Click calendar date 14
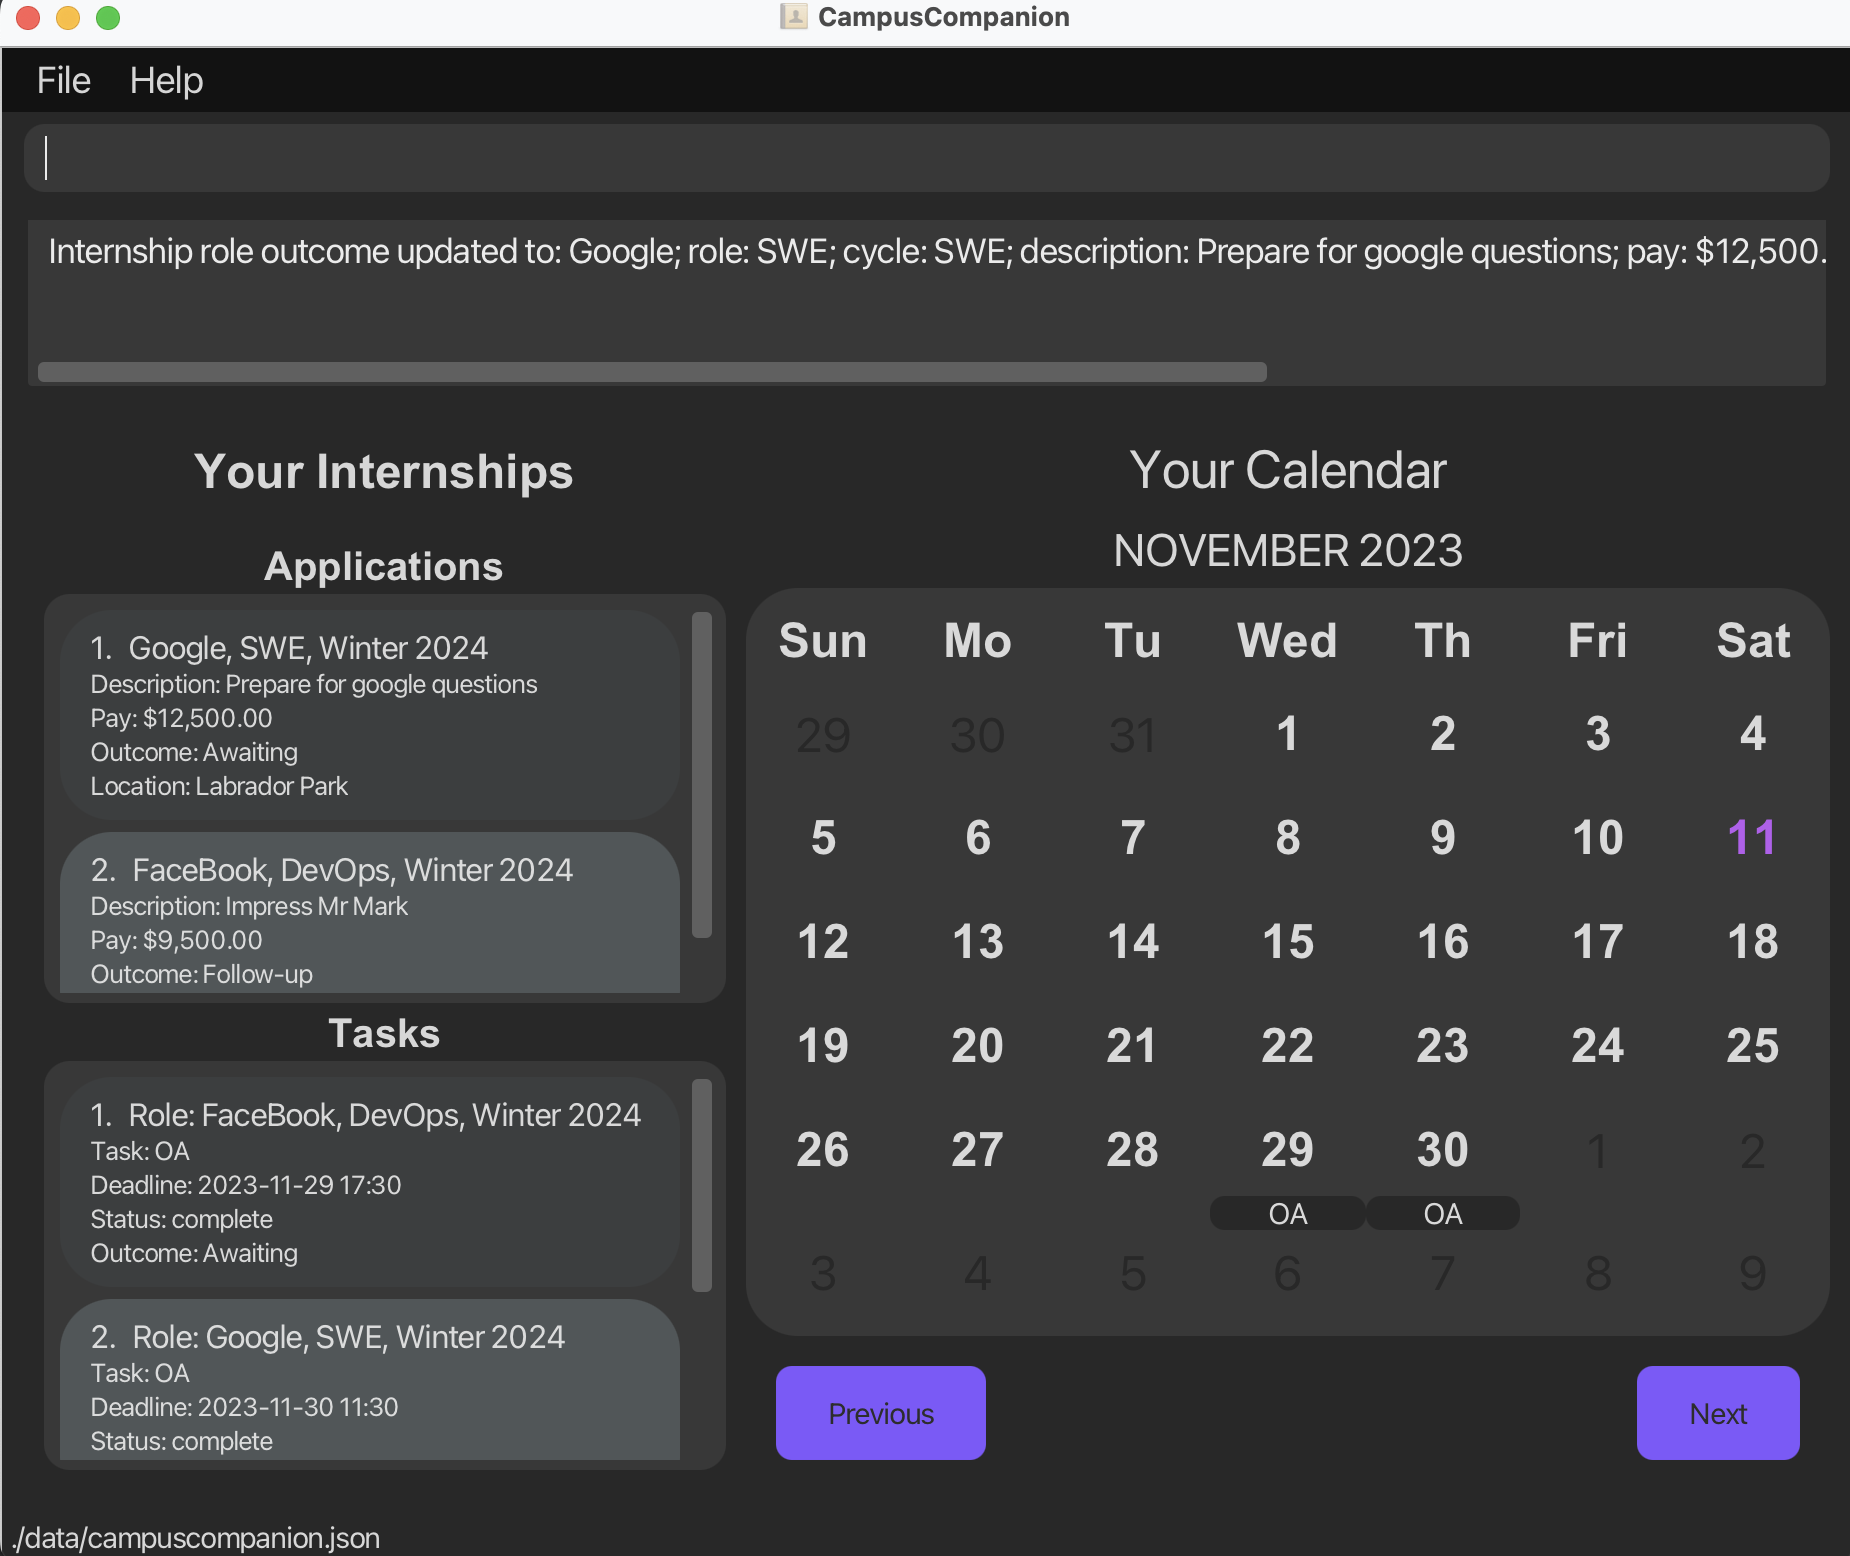This screenshot has width=1850, height=1556. 1132,942
